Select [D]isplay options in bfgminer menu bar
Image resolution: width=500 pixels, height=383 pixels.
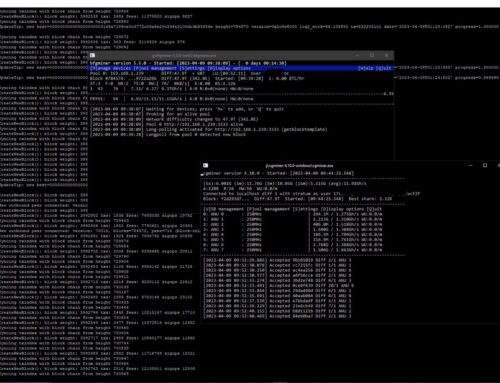(x=229, y=68)
